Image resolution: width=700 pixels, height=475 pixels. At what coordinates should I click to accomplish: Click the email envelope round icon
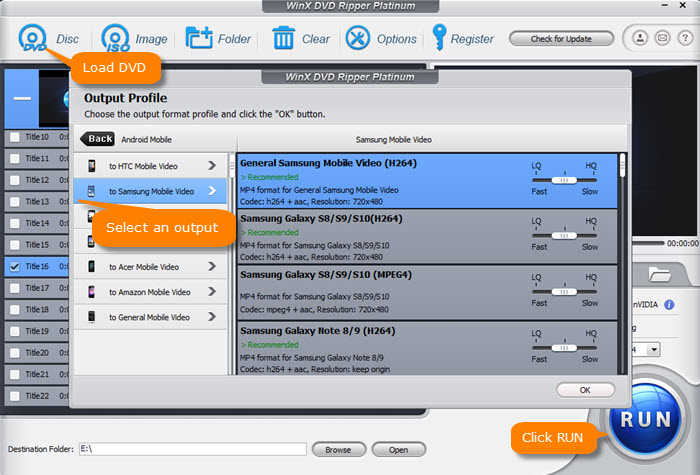tap(662, 38)
